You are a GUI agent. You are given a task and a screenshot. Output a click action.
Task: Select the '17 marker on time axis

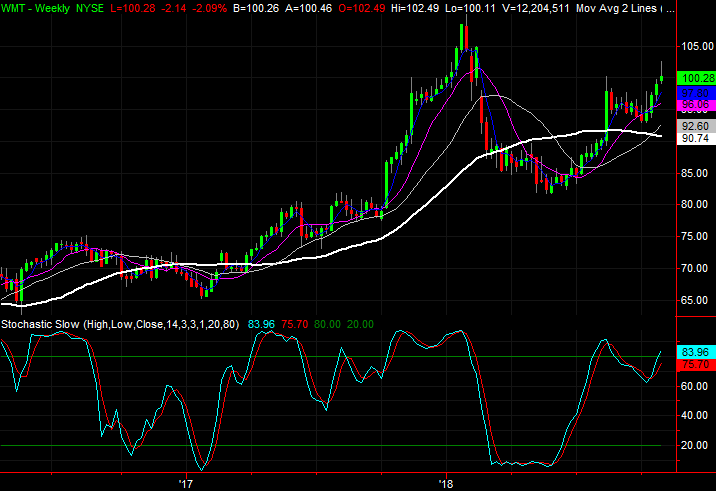click(185, 484)
